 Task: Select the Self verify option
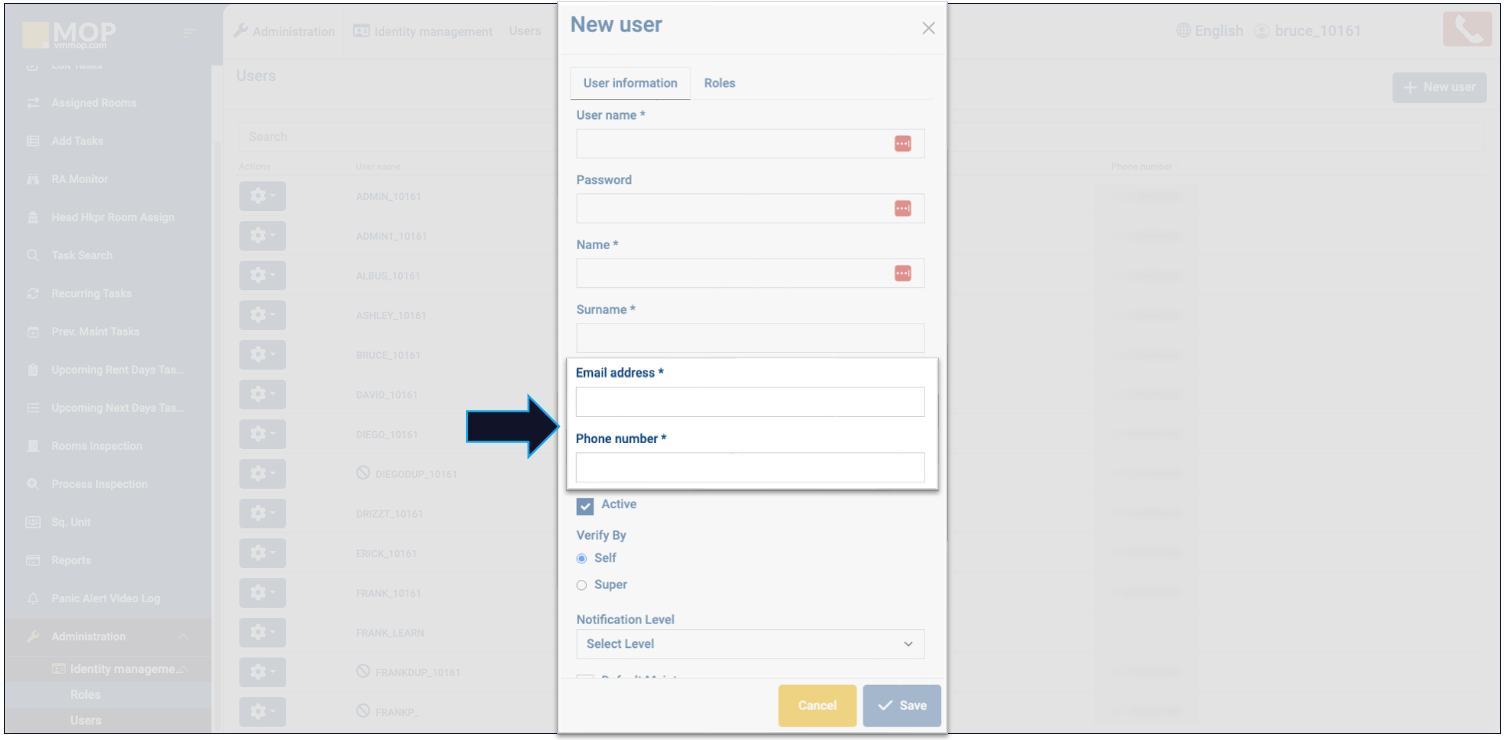[582, 559]
